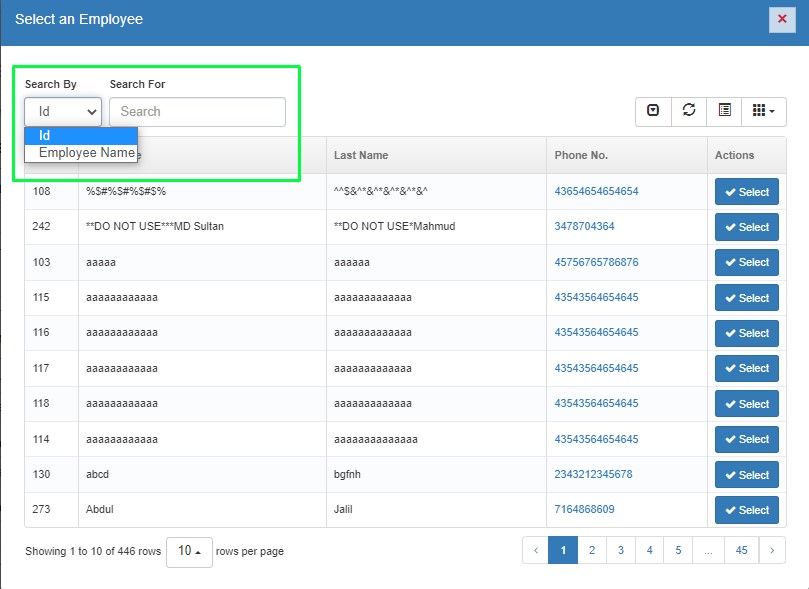Go to page 2 of results

click(x=592, y=550)
